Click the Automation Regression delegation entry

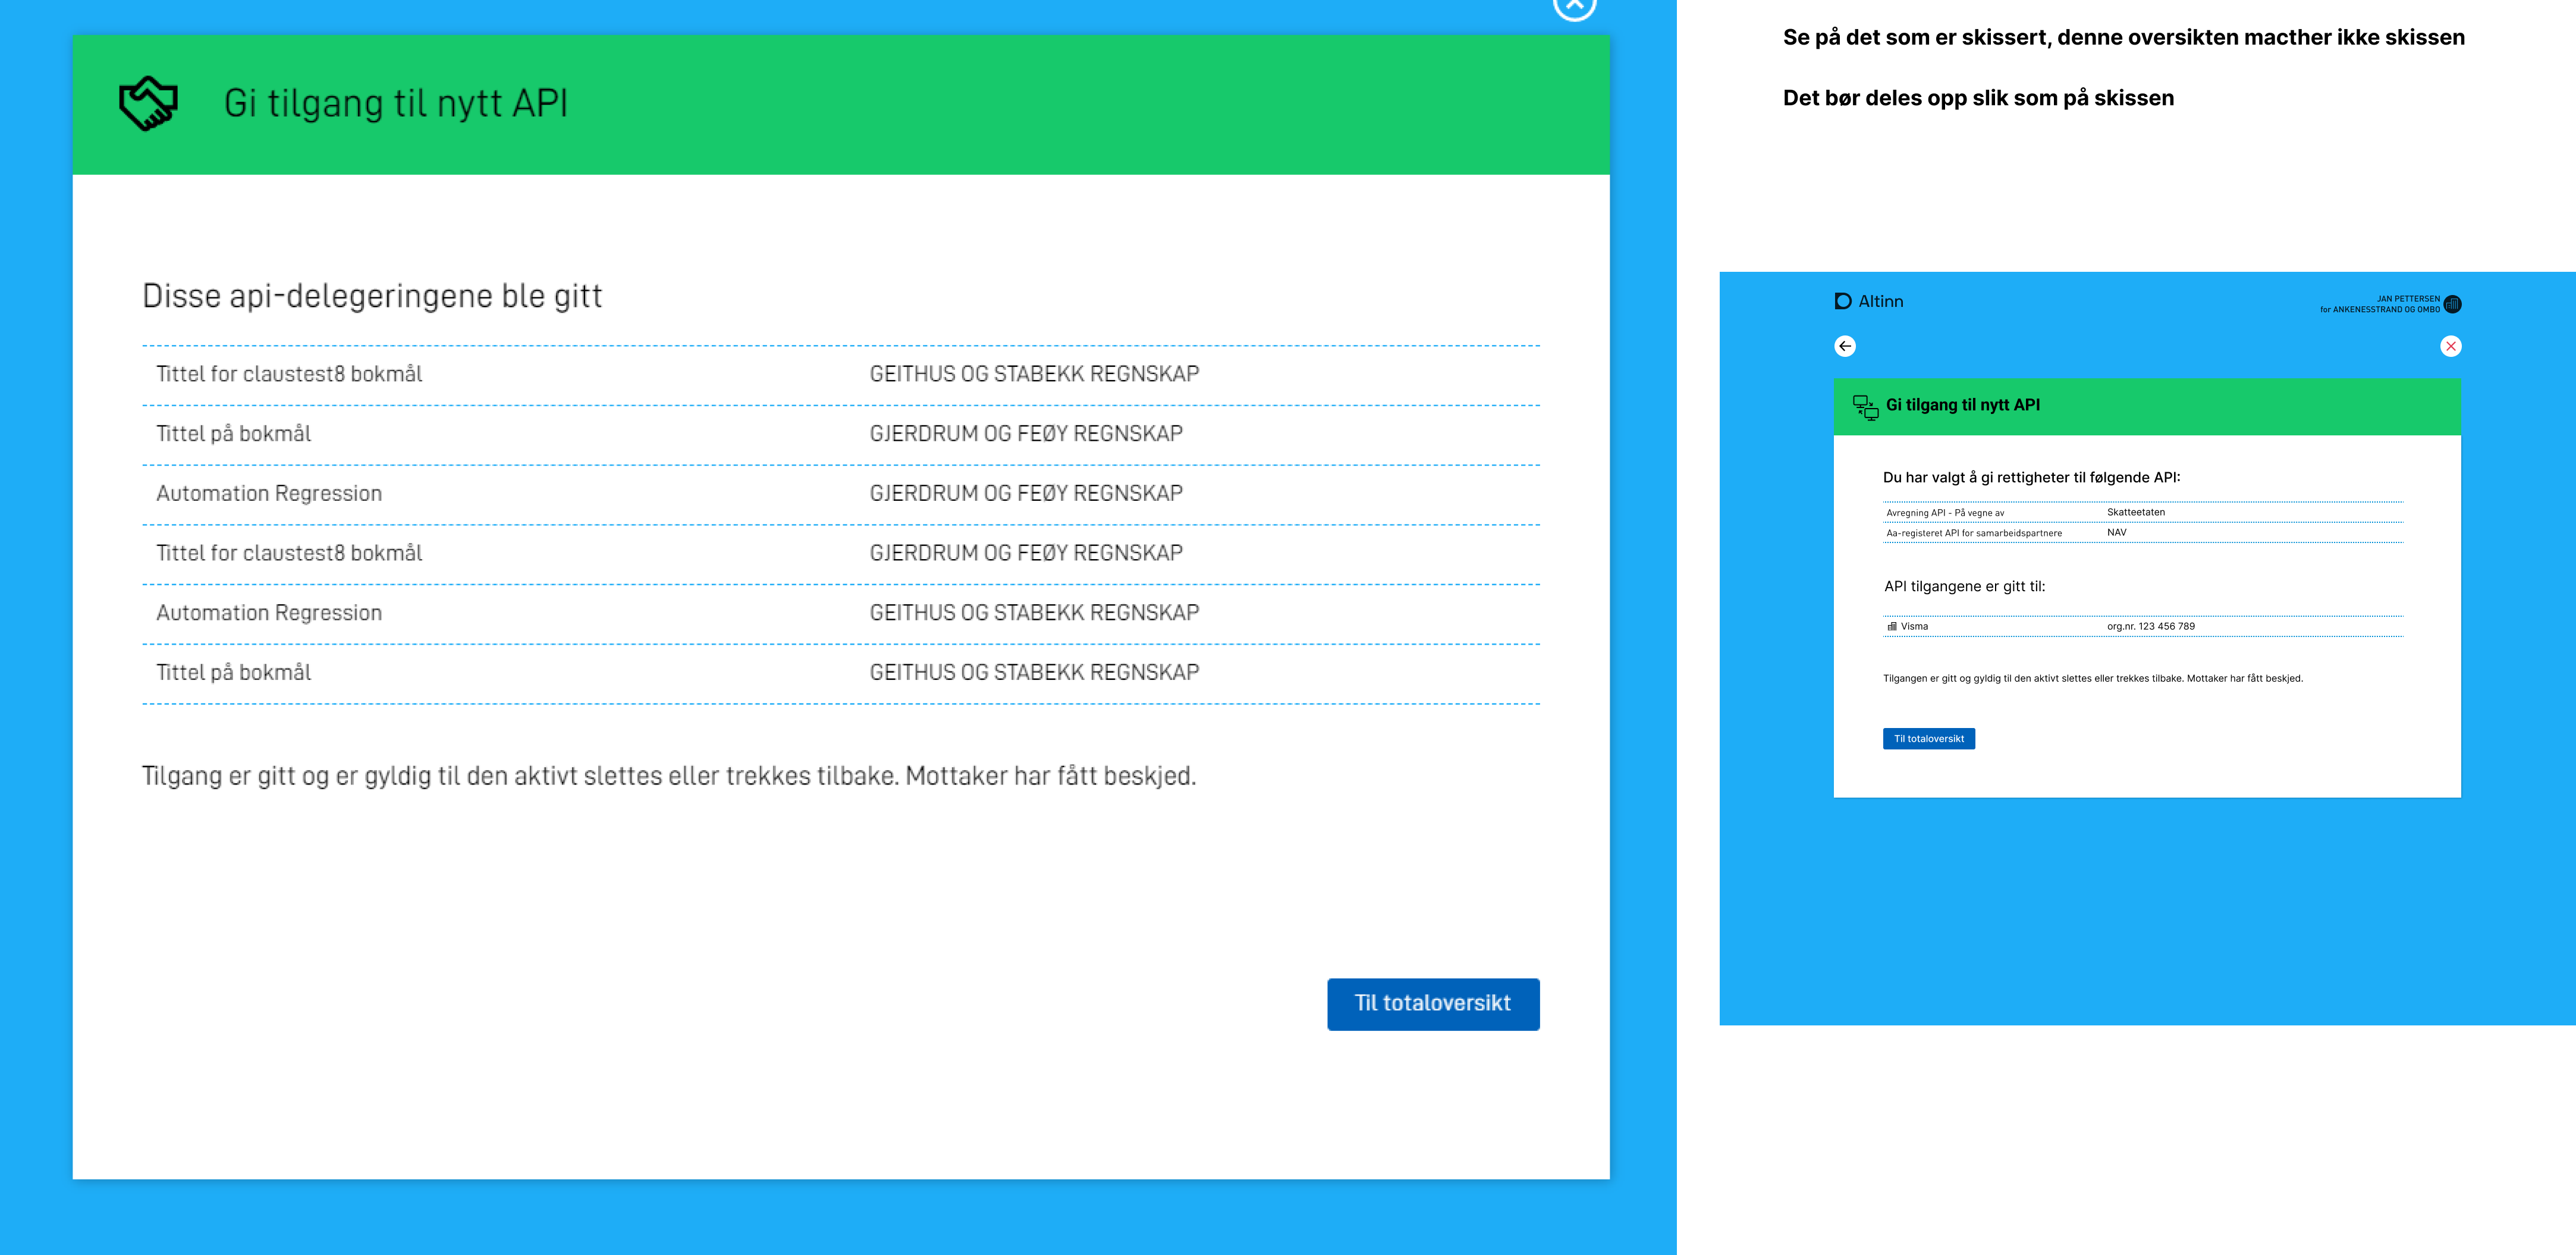coord(268,493)
